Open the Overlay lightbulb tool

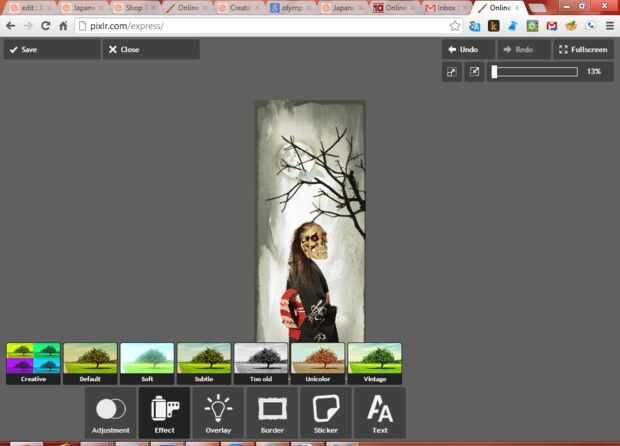click(x=218, y=413)
